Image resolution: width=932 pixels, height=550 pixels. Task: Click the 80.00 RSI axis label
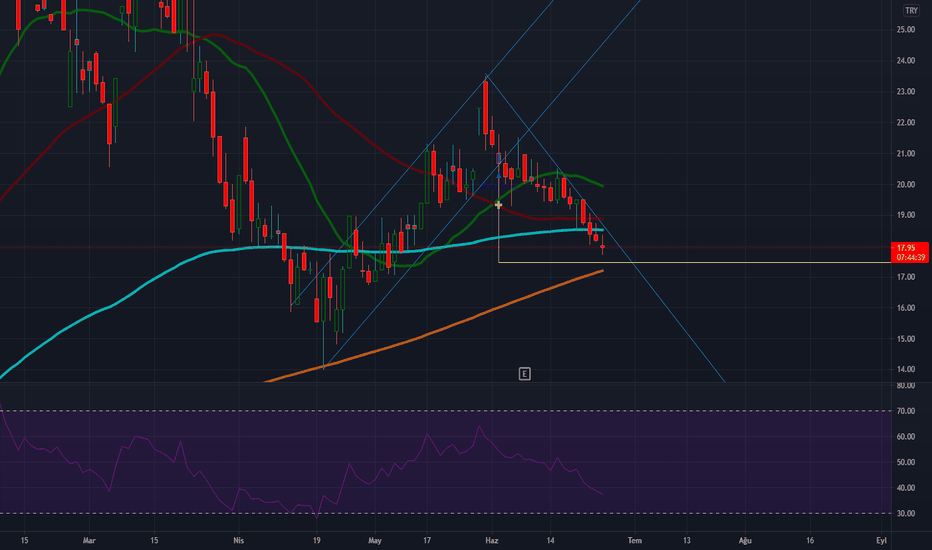[906, 386]
